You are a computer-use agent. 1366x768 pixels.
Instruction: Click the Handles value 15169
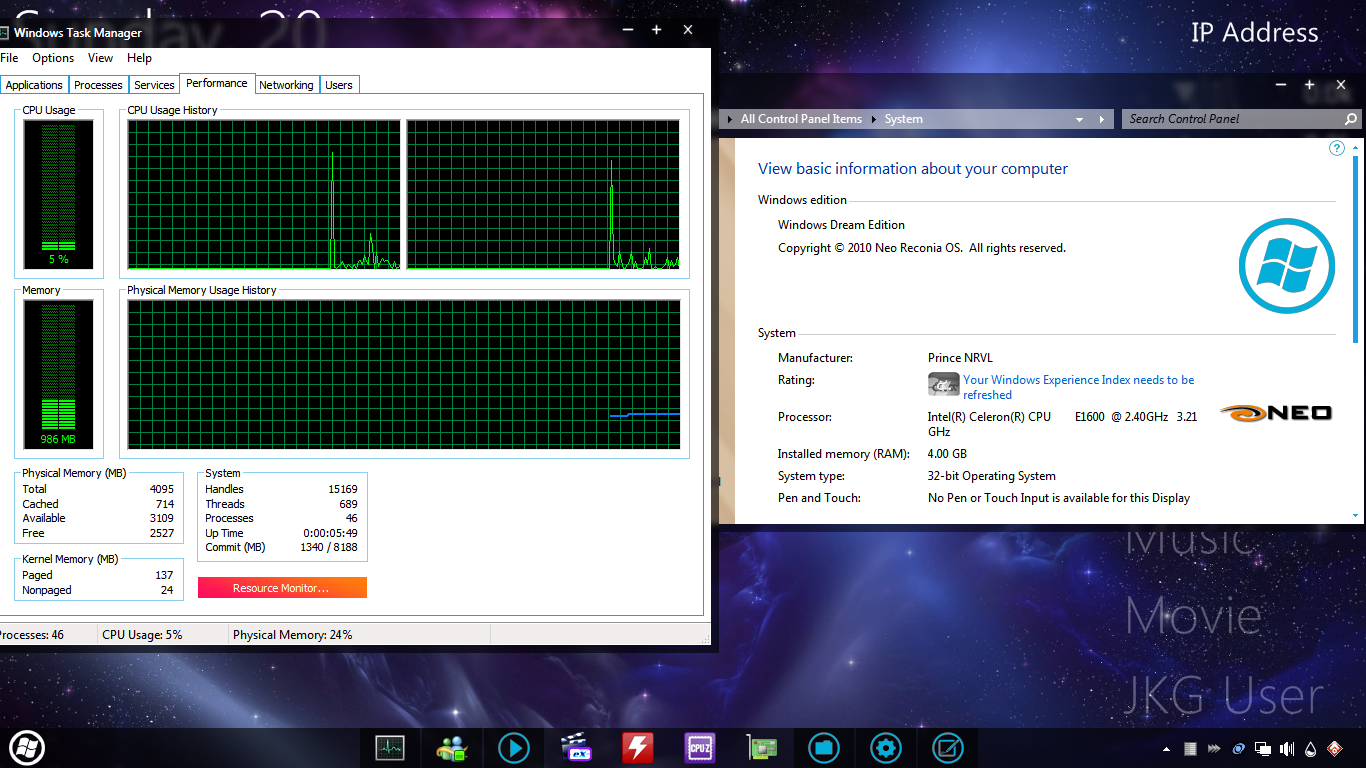click(x=343, y=489)
